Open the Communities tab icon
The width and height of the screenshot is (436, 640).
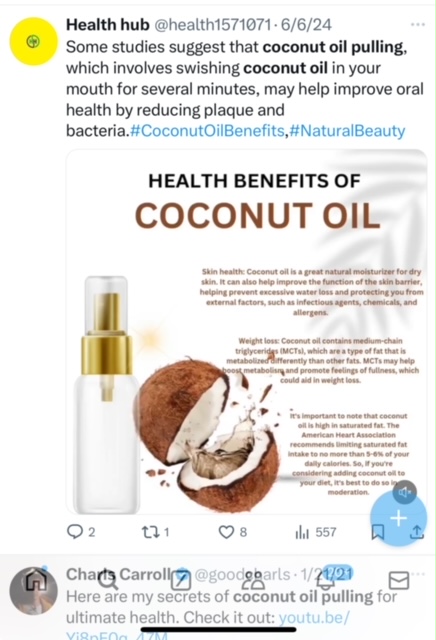coord(253,581)
